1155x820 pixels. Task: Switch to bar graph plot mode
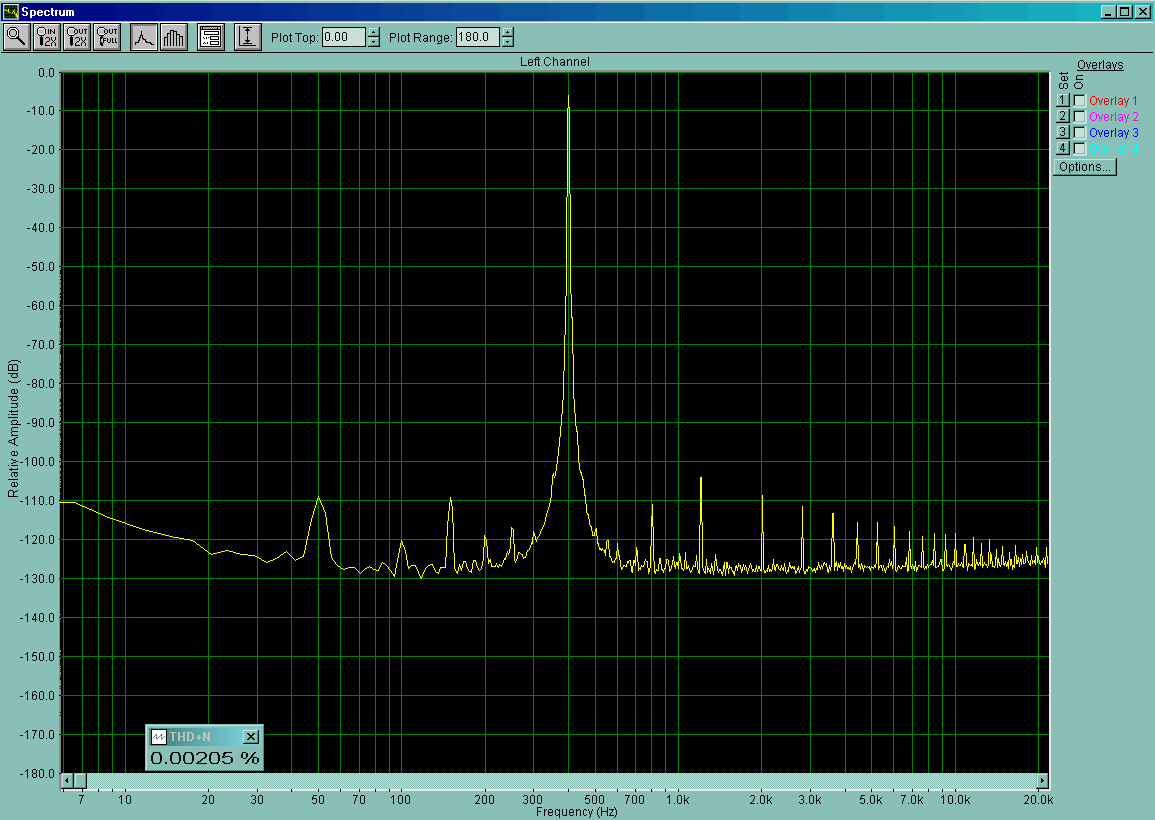(x=174, y=37)
